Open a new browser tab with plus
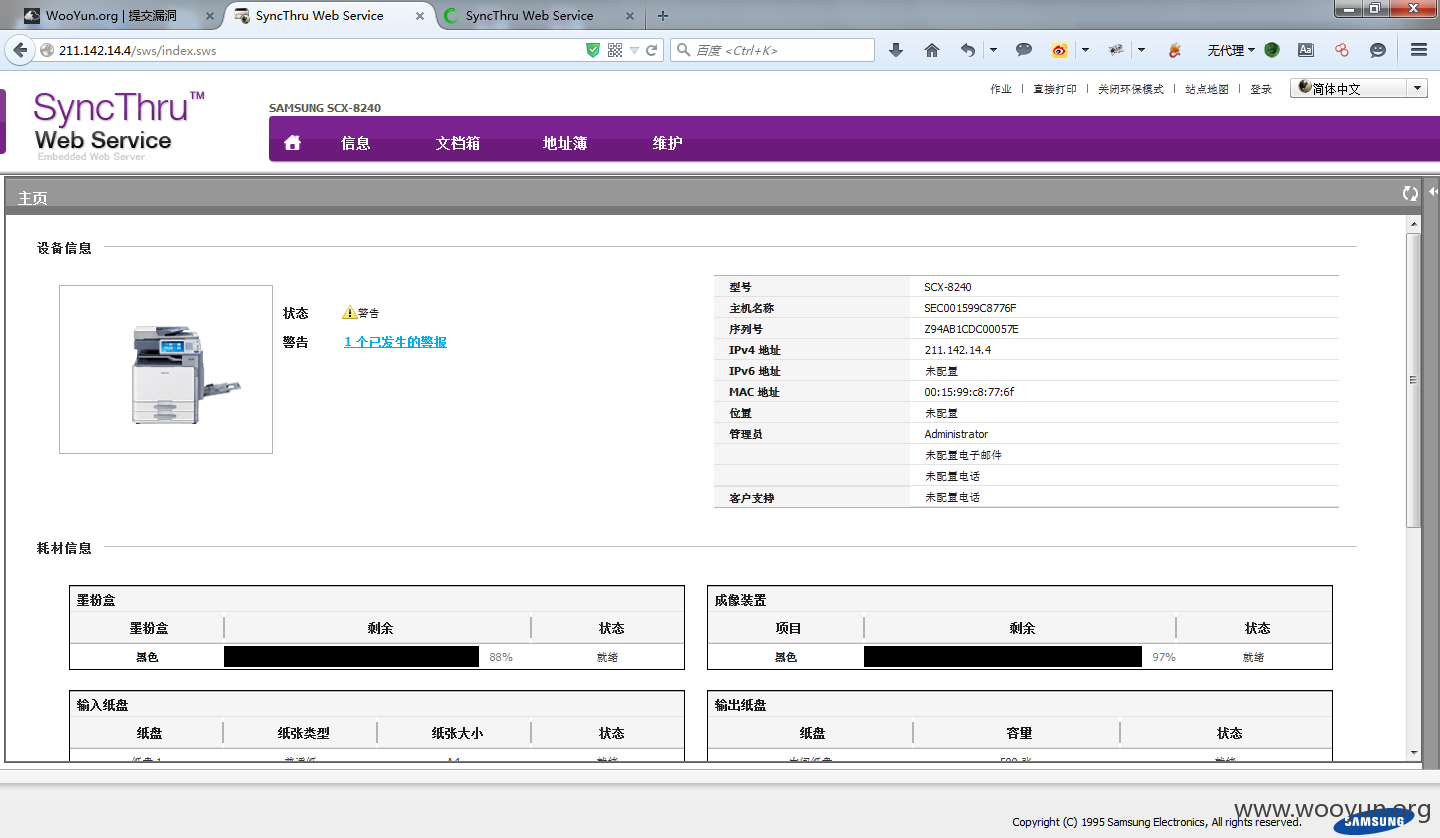 pos(663,16)
